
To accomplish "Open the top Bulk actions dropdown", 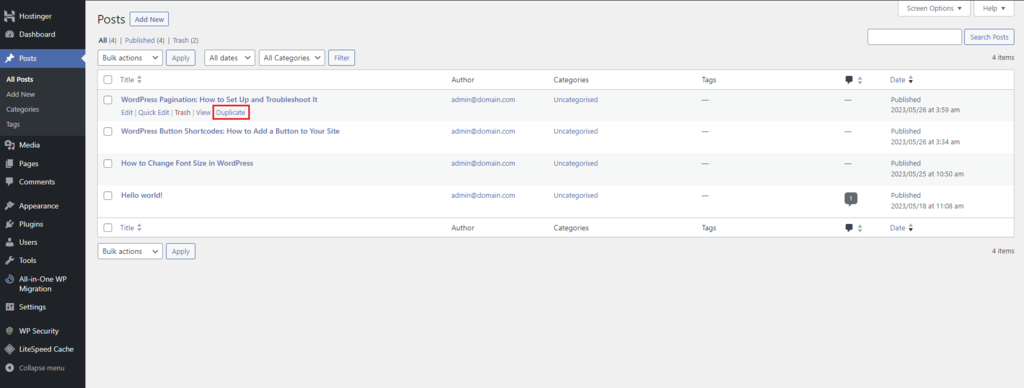I will (130, 57).
